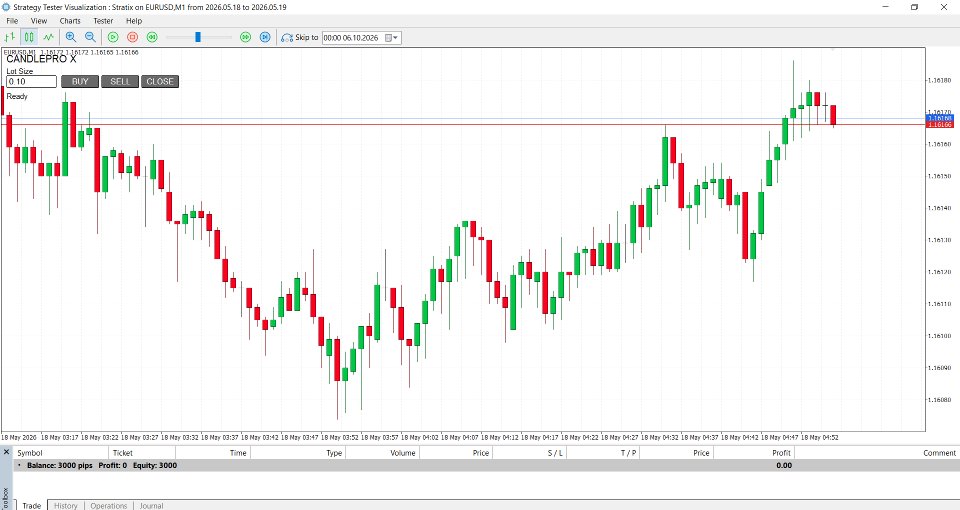Zoom in on the chart
Screen dimensions: 960x510
(x=71, y=37)
